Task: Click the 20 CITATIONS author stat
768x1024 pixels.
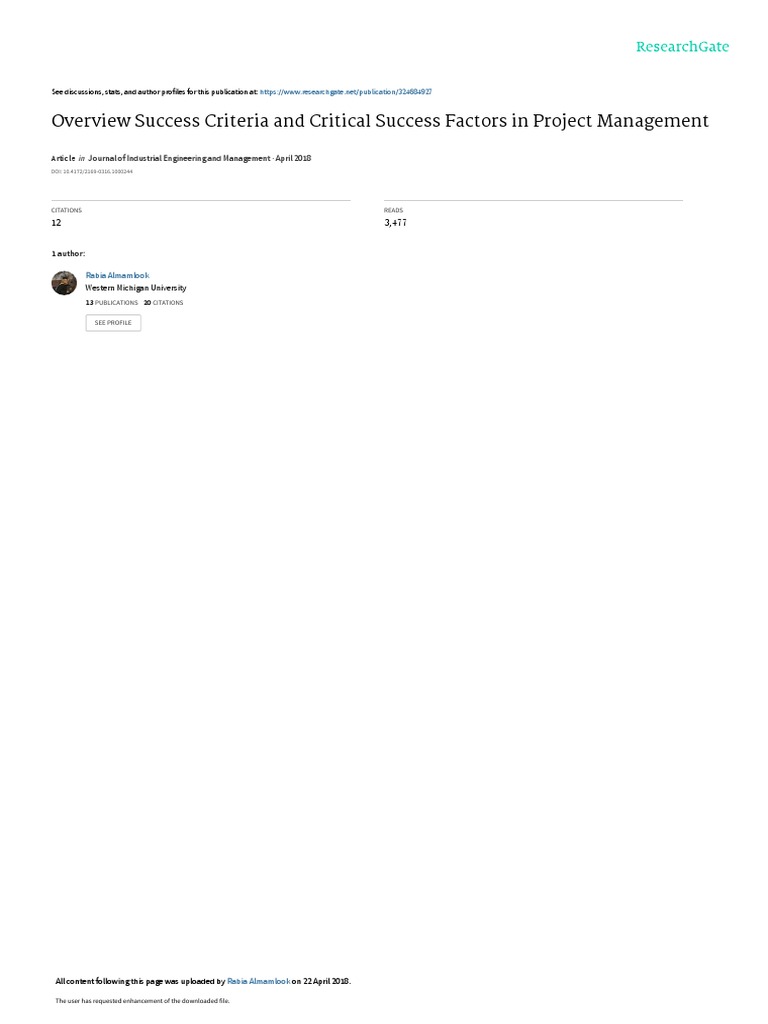Action: point(163,303)
